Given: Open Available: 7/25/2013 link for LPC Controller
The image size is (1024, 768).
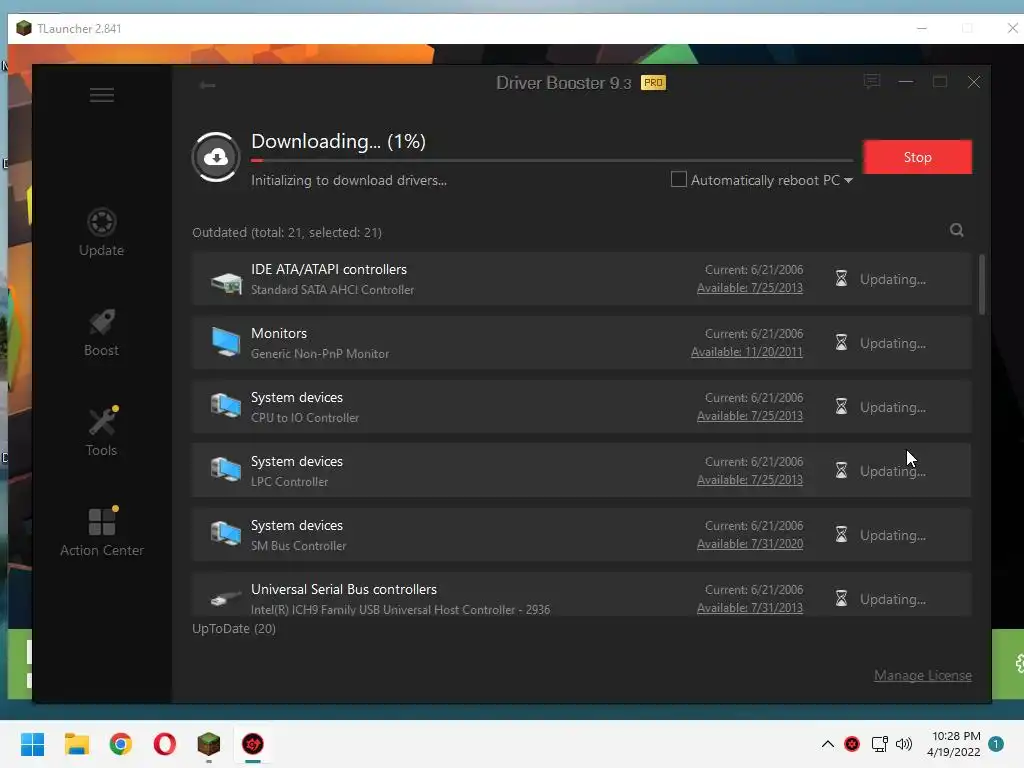Looking at the screenshot, I should click(x=750, y=480).
